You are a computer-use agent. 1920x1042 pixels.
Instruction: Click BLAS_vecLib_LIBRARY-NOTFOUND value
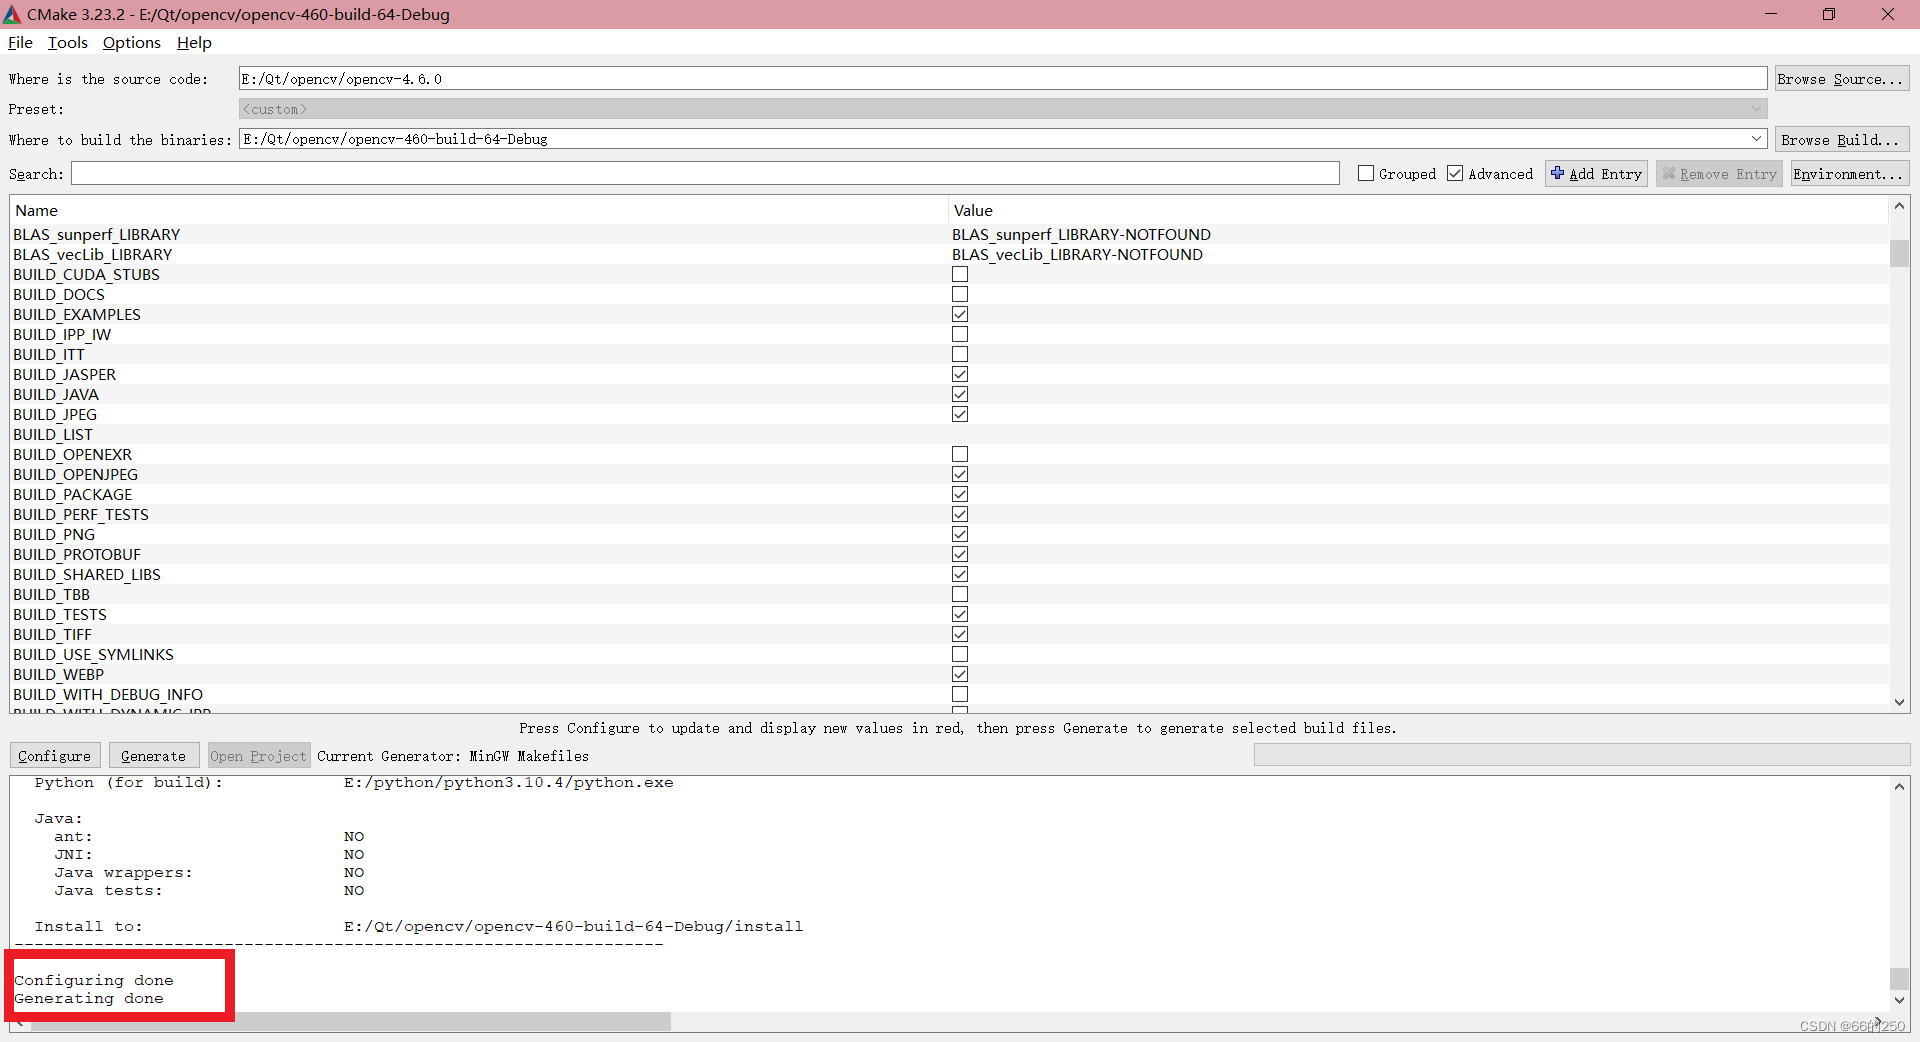(x=1077, y=254)
